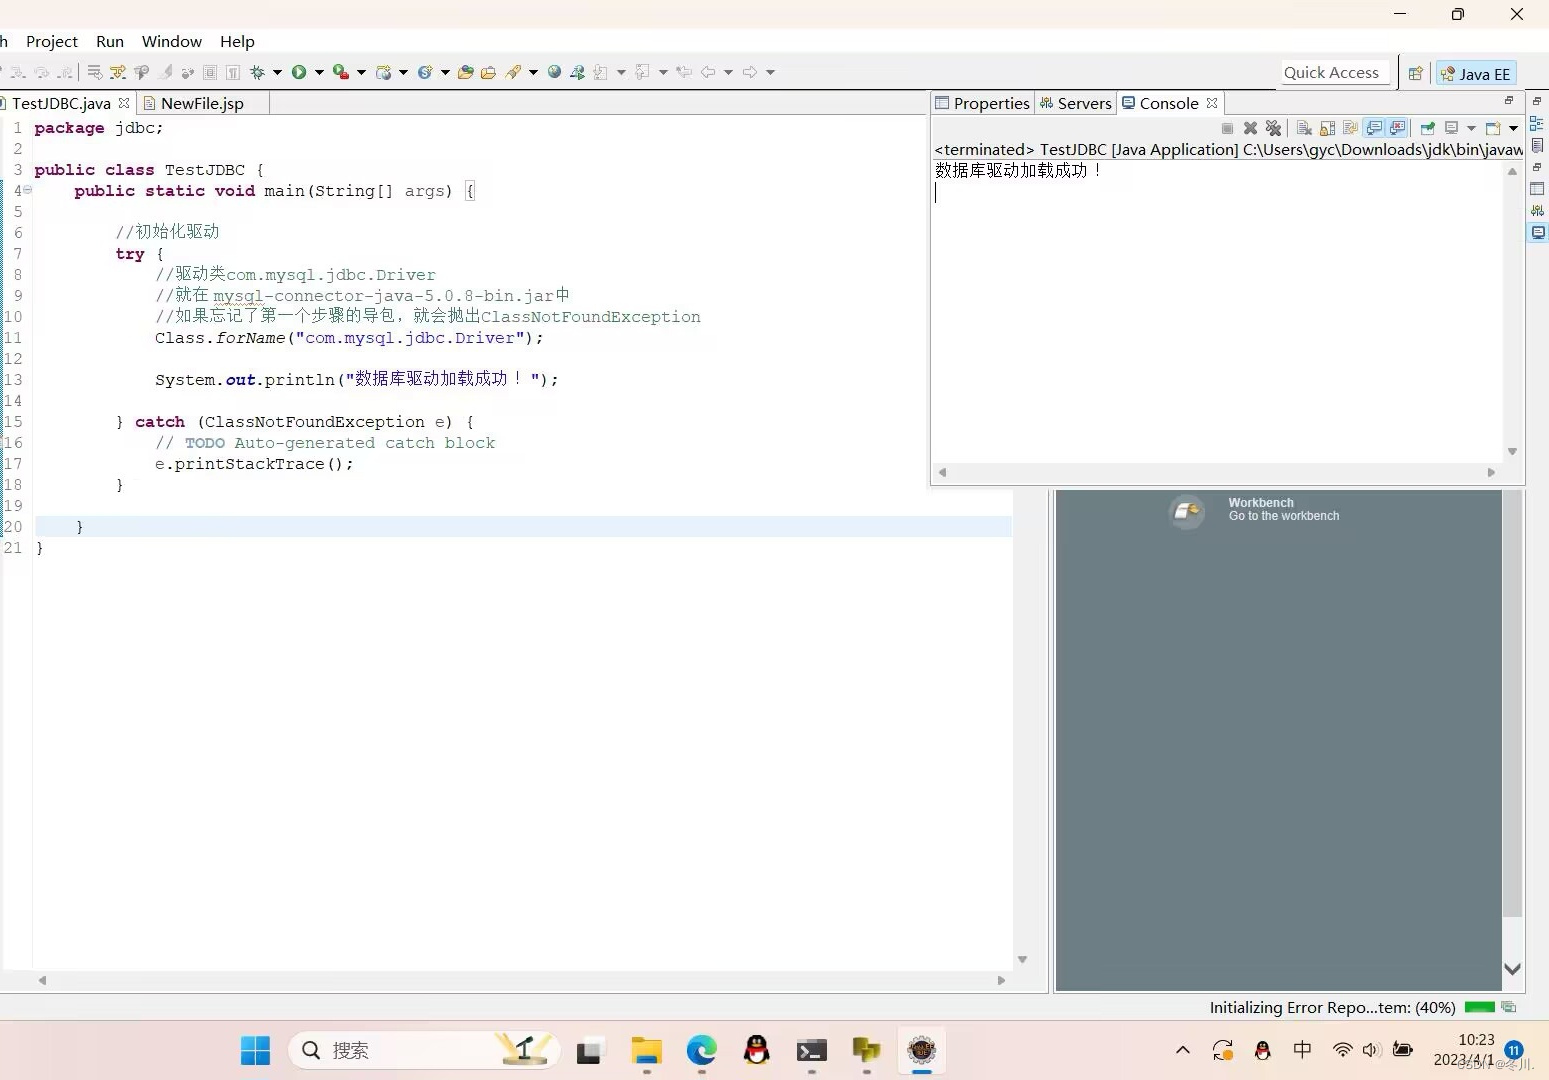Screen dimensions: 1549x1080
Task: Clear the Console output
Action: pos(1304,128)
